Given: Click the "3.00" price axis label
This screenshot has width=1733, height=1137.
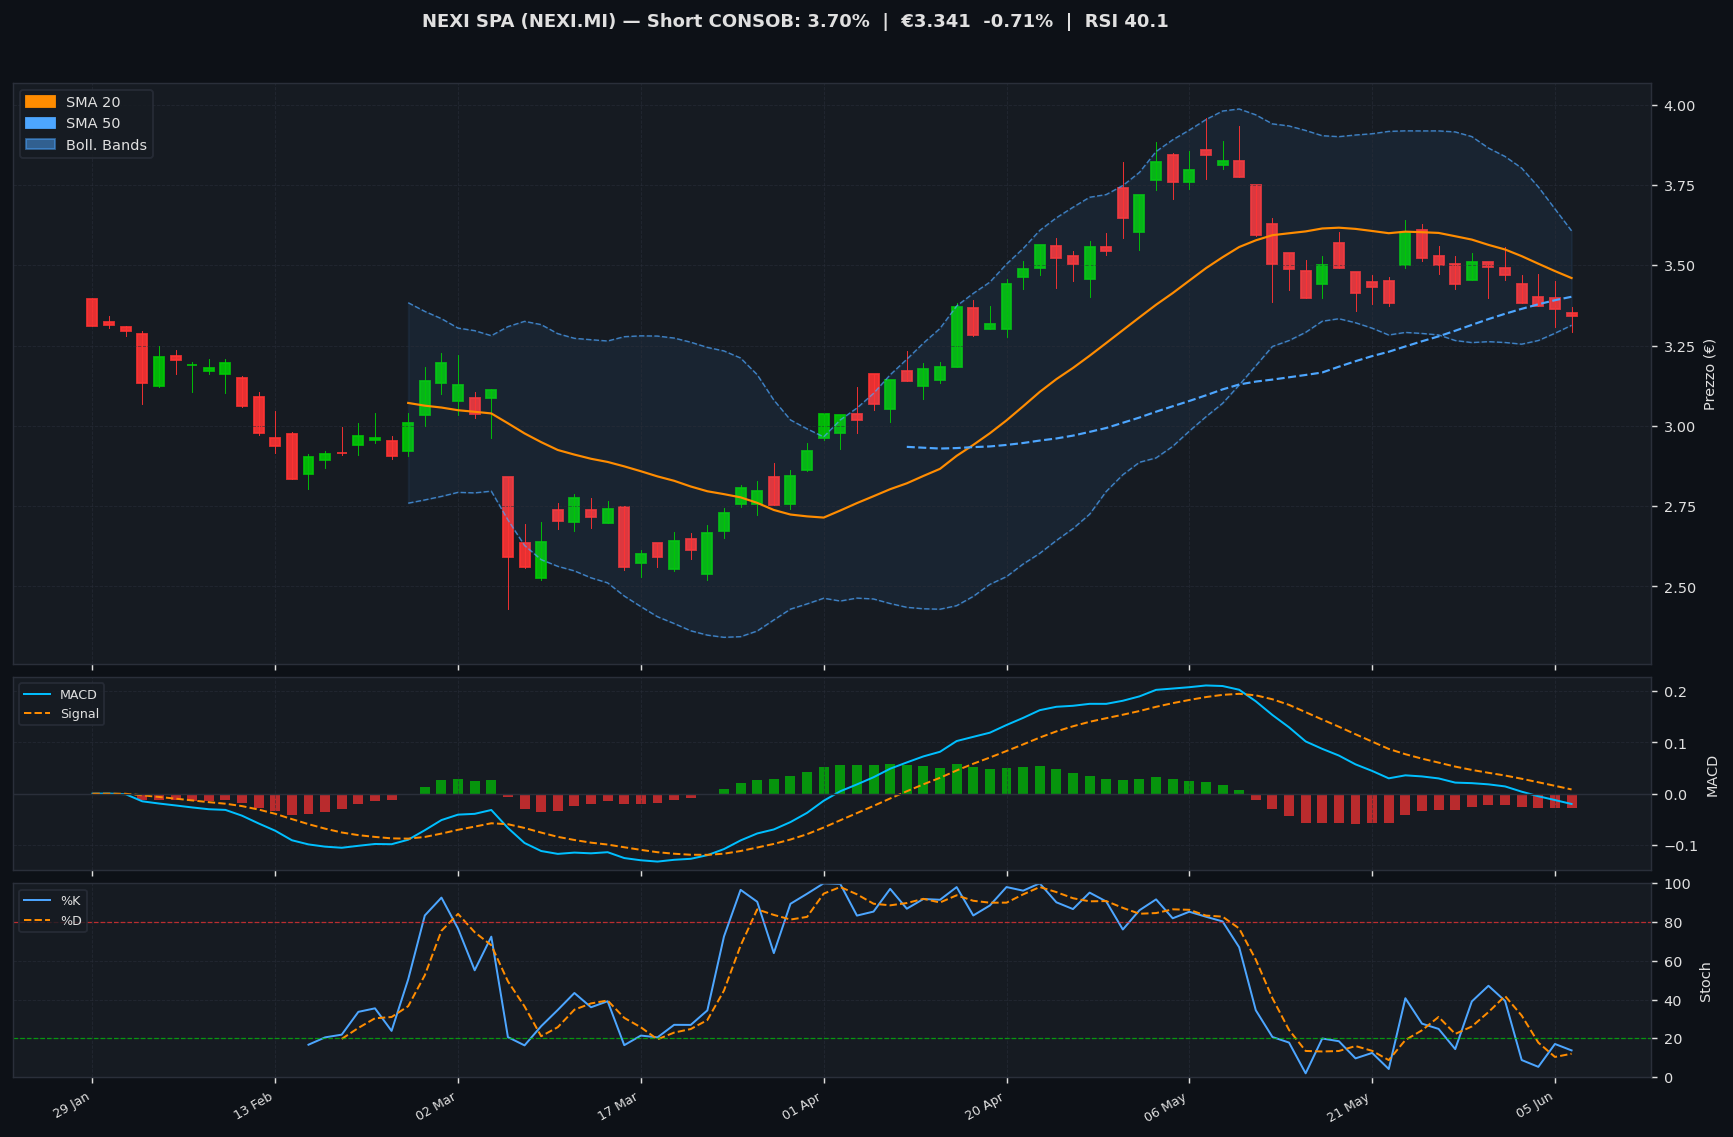Looking at the screenshot, I should pyautogui.click(x=1679, y=427).
